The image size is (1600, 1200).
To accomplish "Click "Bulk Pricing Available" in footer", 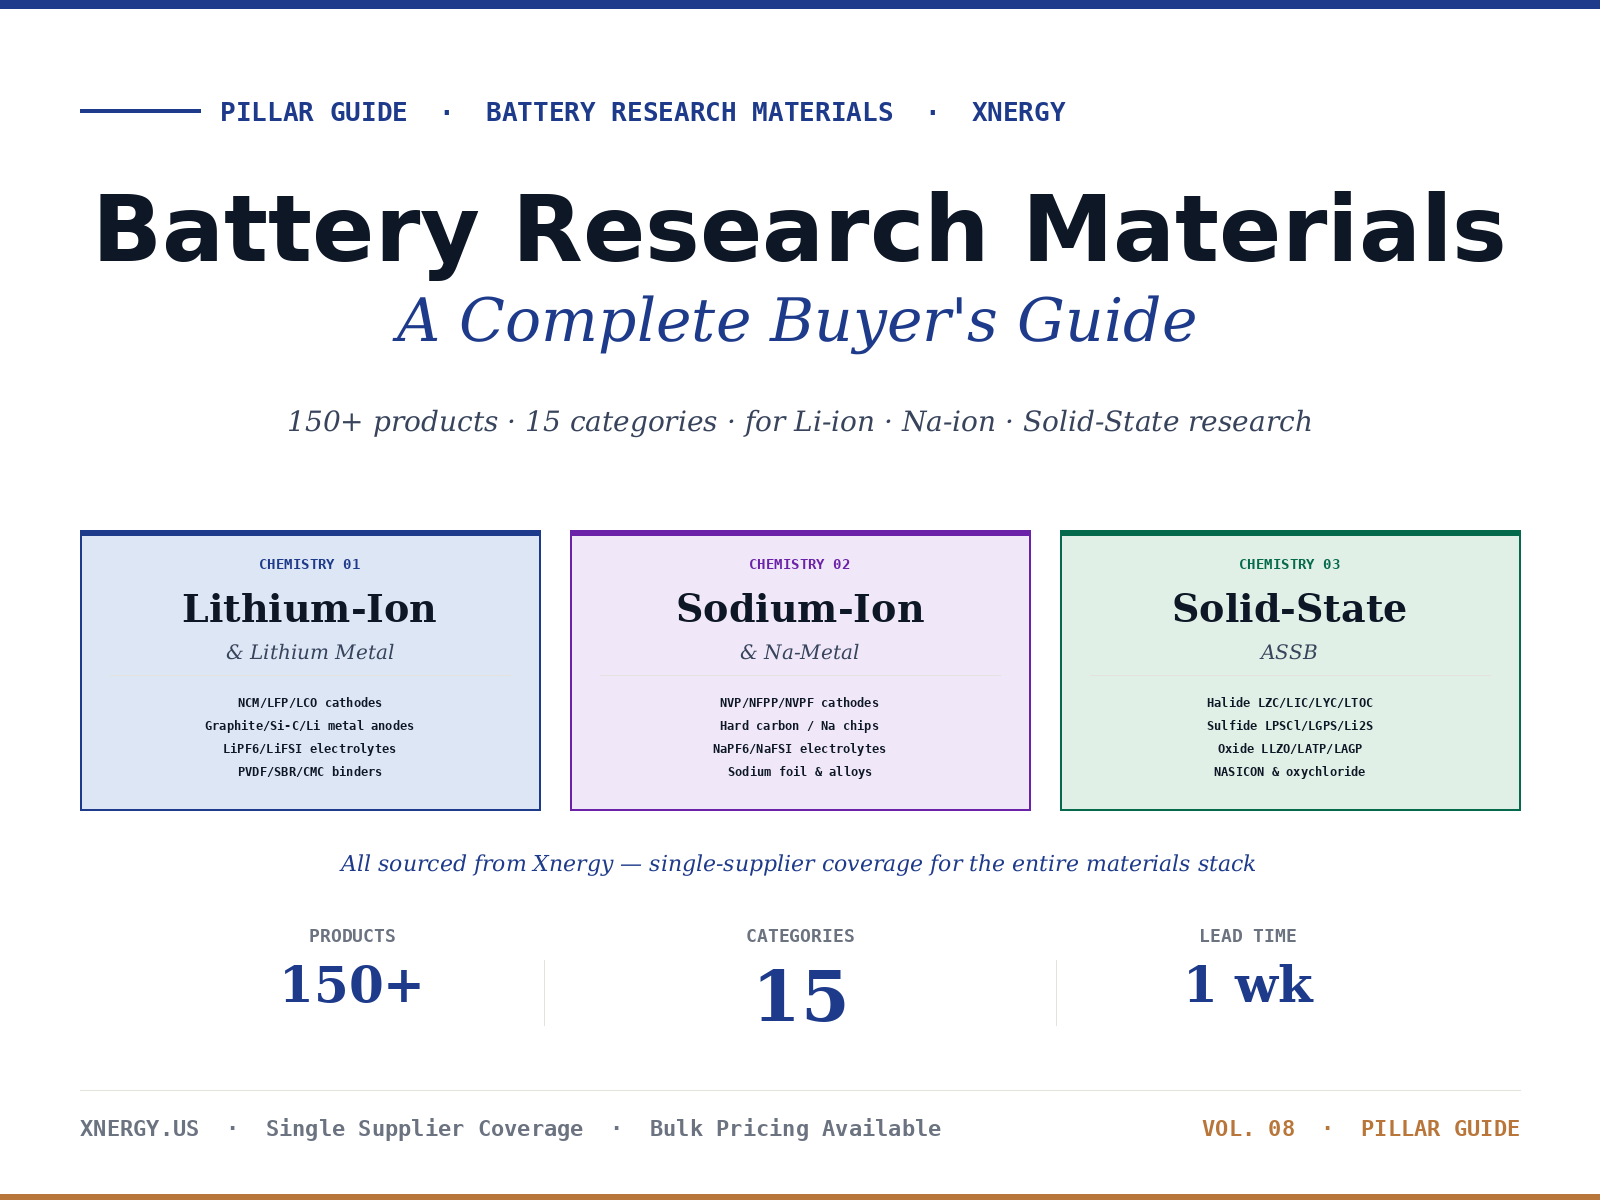I will tap(795, 1129).
